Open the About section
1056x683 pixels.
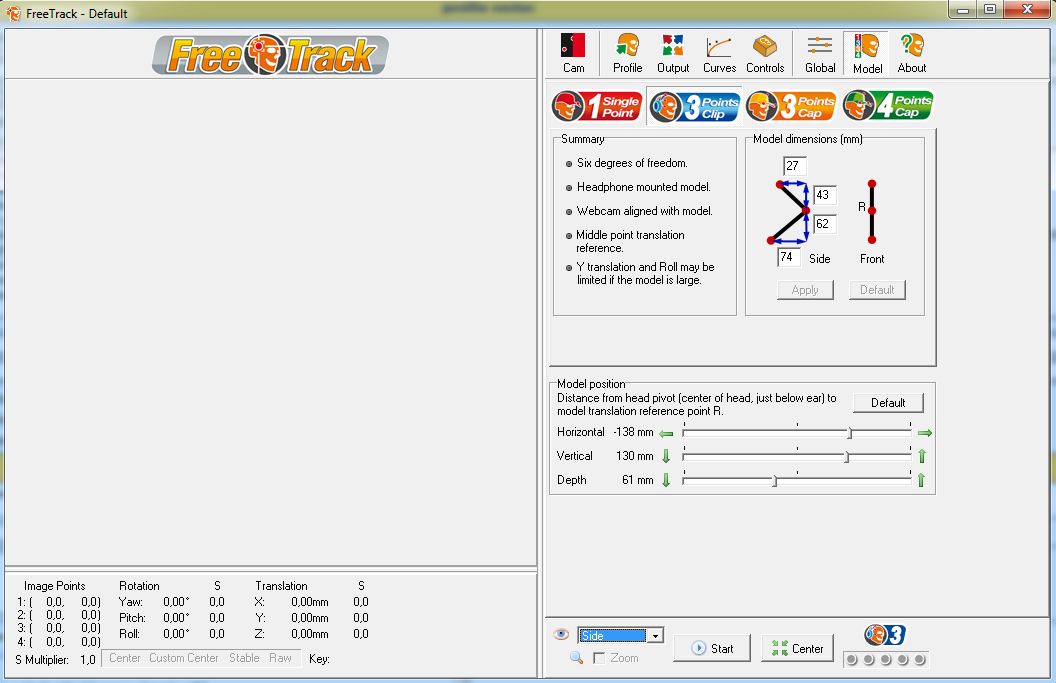coord(912,53)
